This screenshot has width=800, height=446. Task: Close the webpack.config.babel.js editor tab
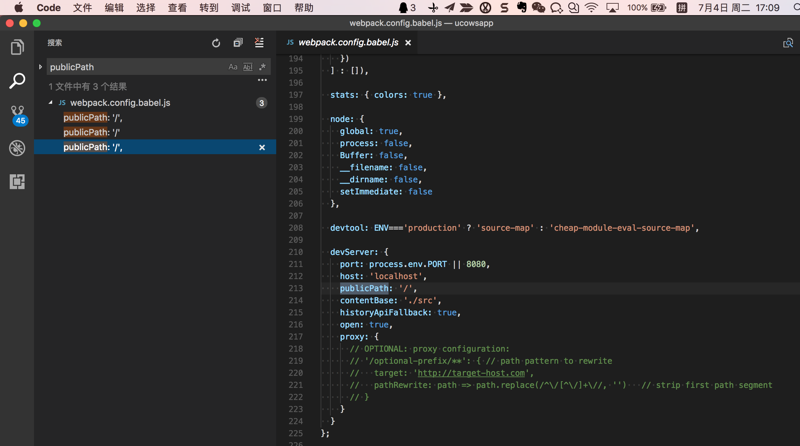tap(408, 43)
